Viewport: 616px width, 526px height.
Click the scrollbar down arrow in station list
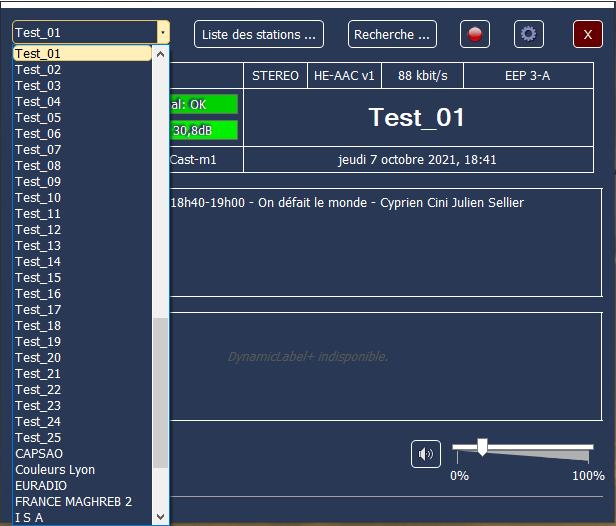pyautogui.click(x=160, y=517)
